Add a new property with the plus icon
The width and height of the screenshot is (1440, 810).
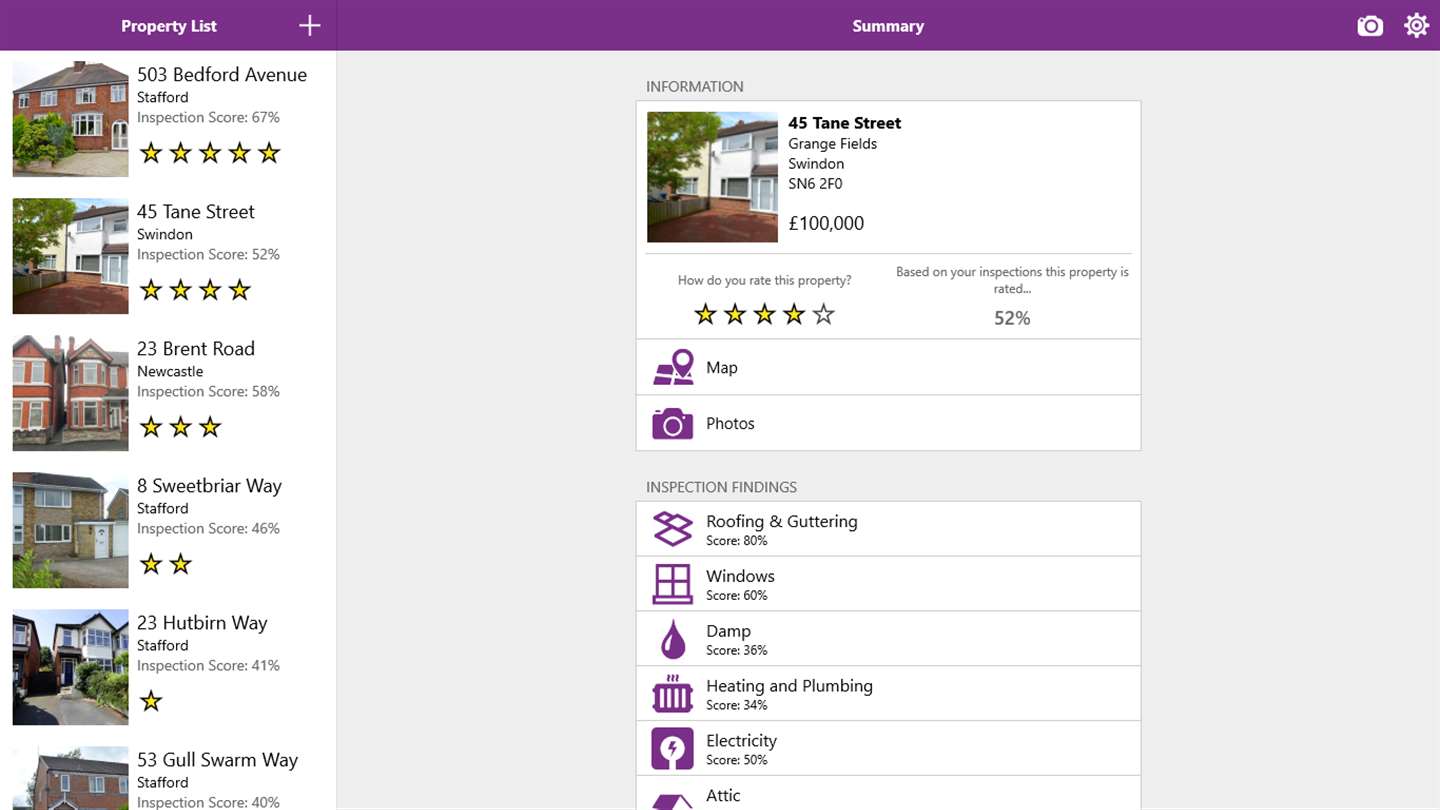[310, 26]
